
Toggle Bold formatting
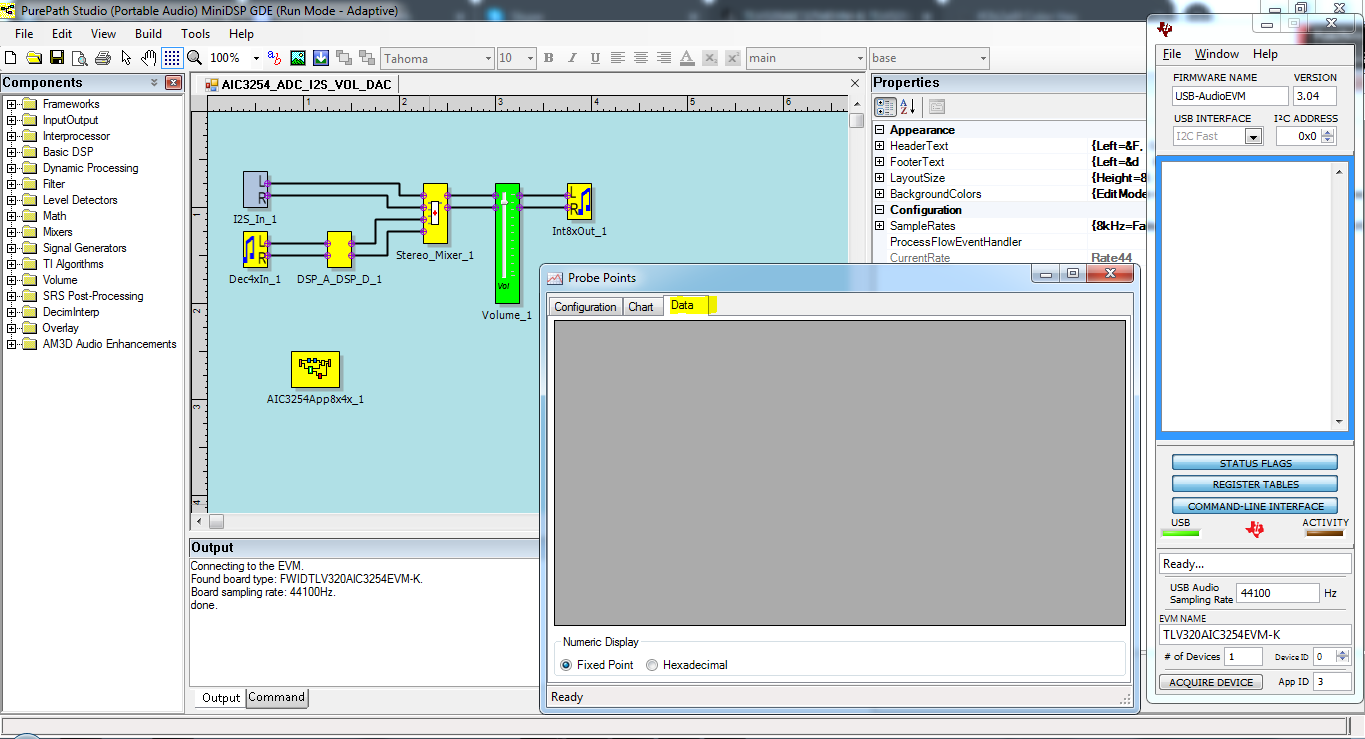tap(548, 58)
